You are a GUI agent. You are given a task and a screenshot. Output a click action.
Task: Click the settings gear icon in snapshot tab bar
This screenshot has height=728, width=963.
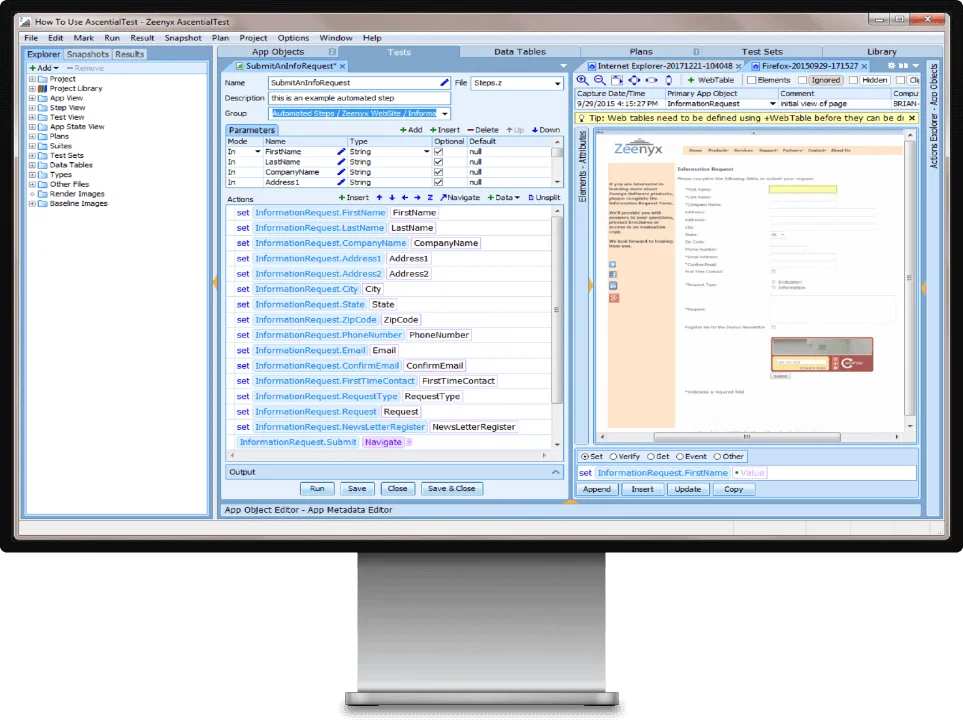click(890, 65)
